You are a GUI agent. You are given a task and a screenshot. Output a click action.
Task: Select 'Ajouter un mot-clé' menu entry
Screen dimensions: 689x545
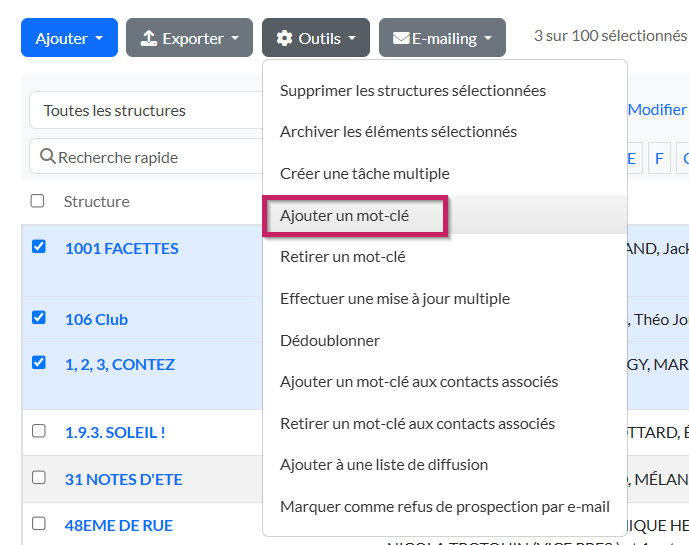tap(345, 215)
